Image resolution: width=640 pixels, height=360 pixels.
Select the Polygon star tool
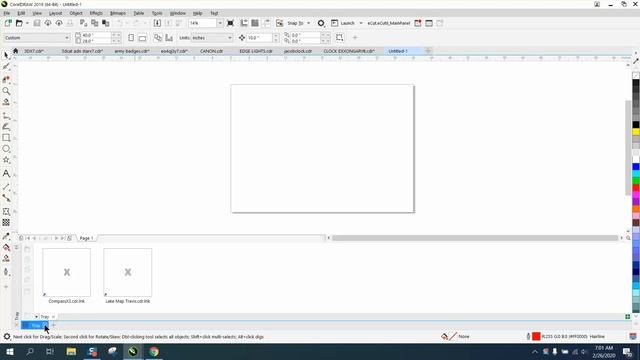(x=6, y=160)
